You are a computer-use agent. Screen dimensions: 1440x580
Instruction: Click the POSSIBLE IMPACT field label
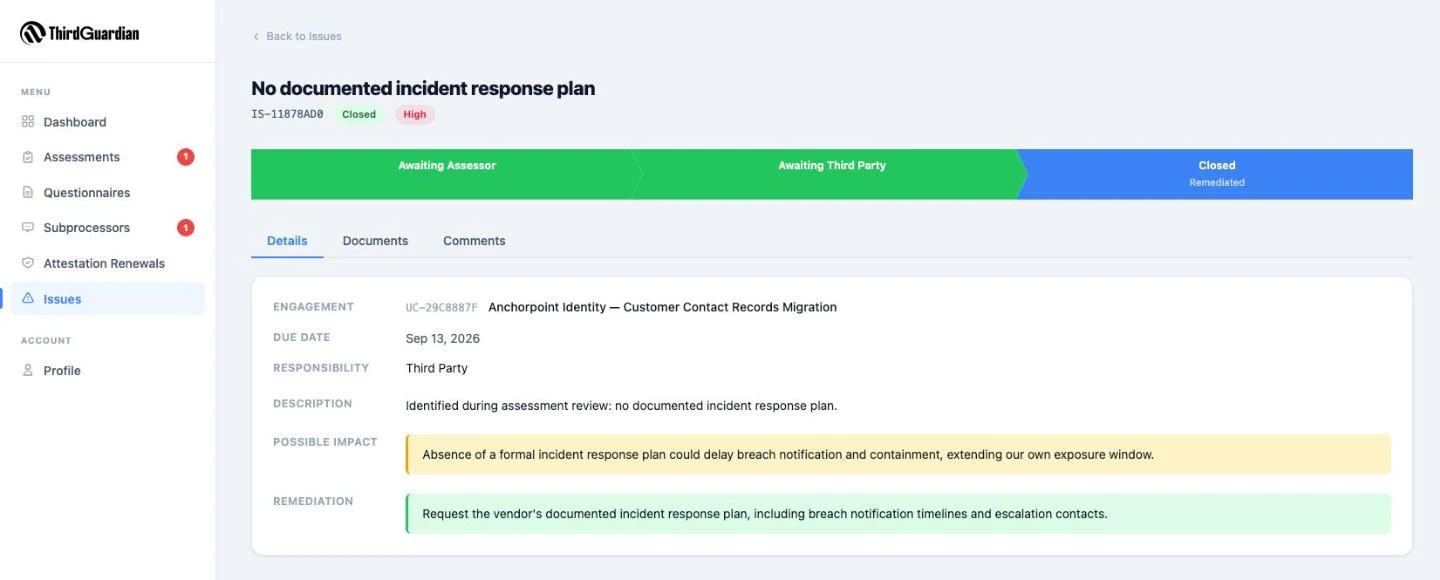click(325, 442)
